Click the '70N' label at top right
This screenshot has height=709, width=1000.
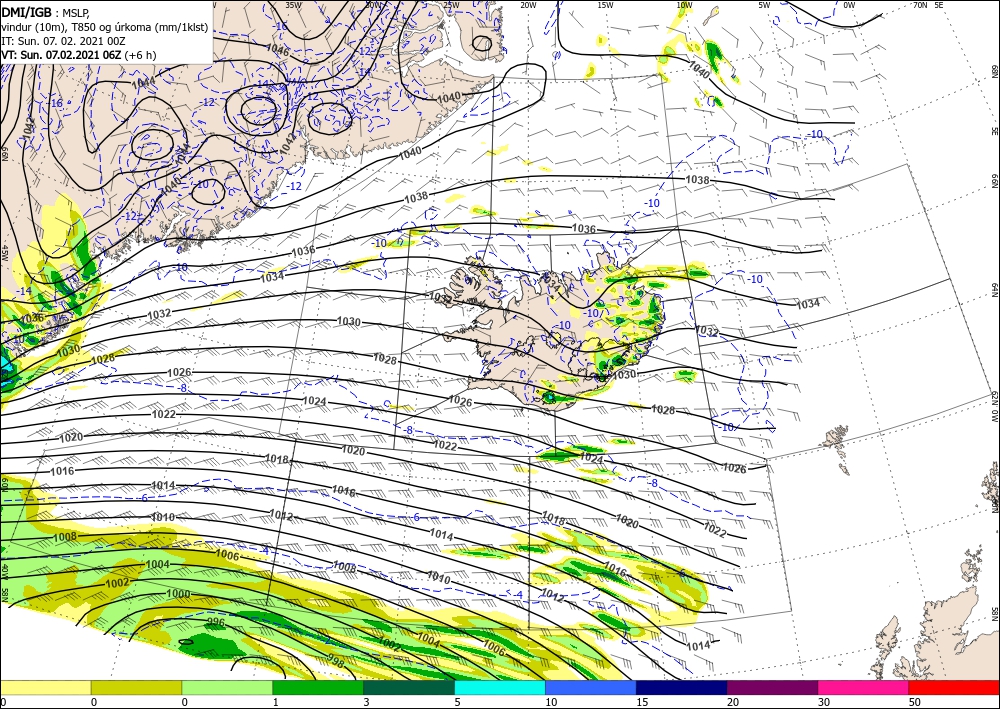[920, 5]
